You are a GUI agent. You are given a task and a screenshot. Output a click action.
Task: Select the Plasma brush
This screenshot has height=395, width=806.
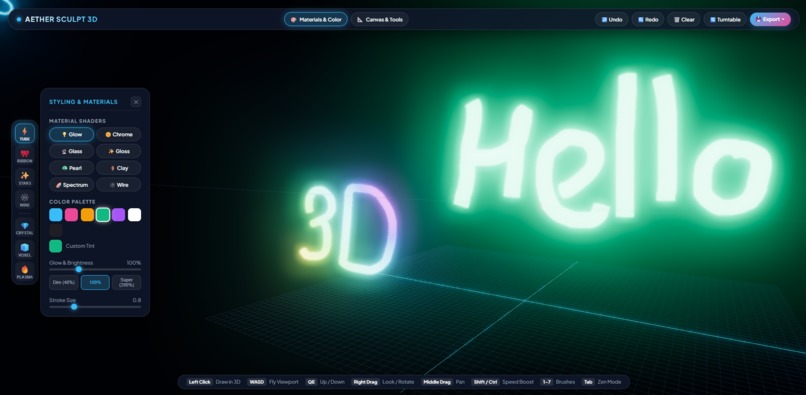(x=25, y=272)
